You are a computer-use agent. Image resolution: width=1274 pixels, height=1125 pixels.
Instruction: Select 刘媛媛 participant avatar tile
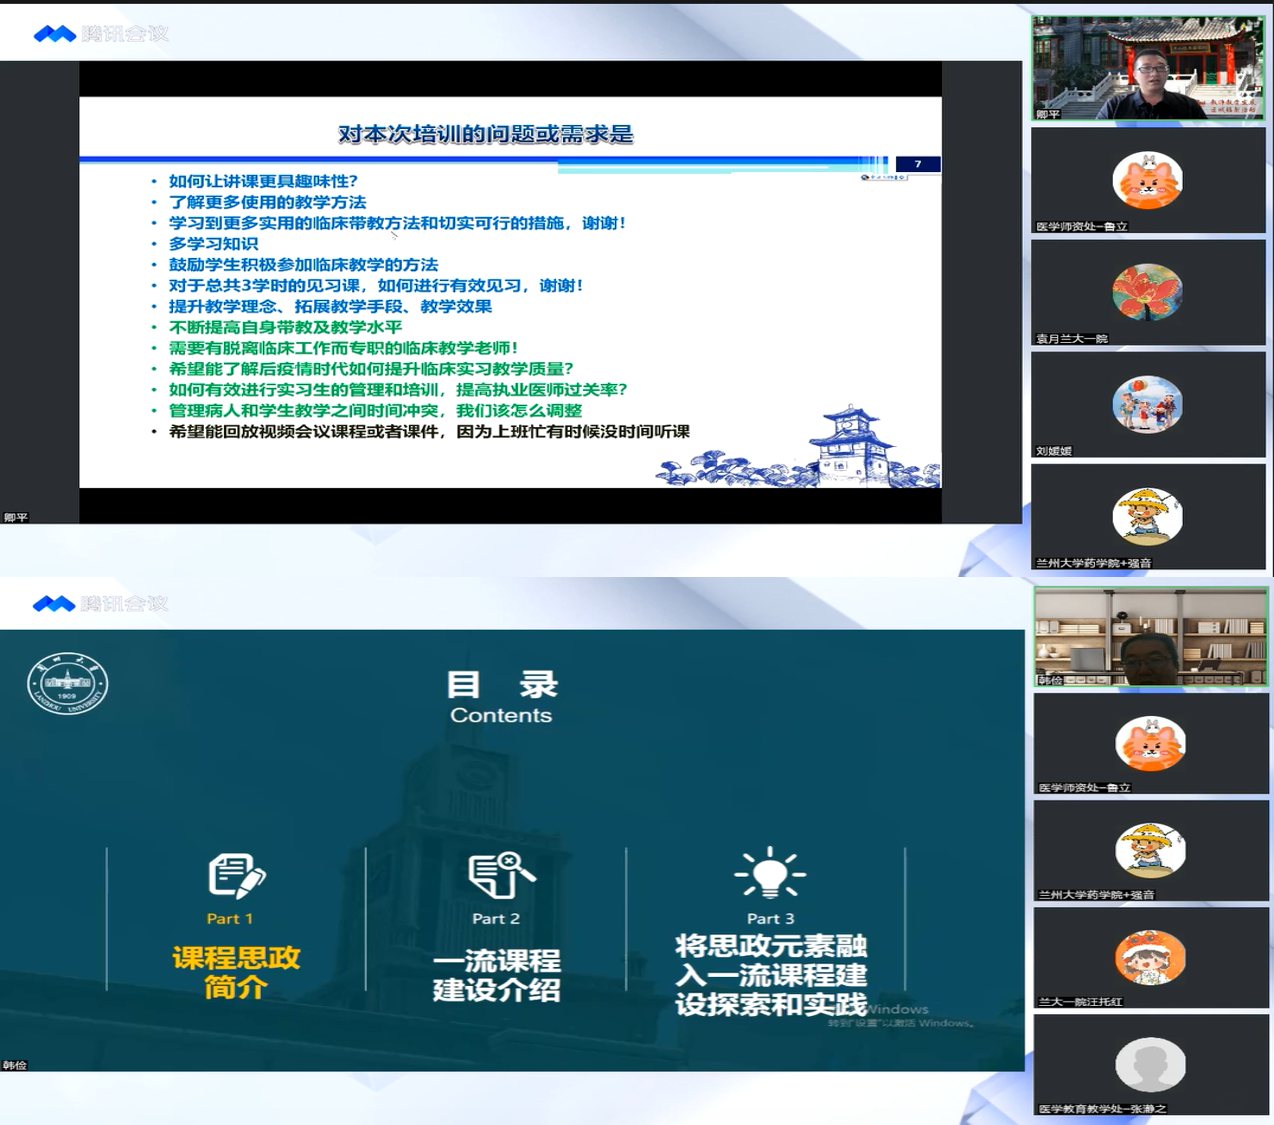[x=1148, y=405]
